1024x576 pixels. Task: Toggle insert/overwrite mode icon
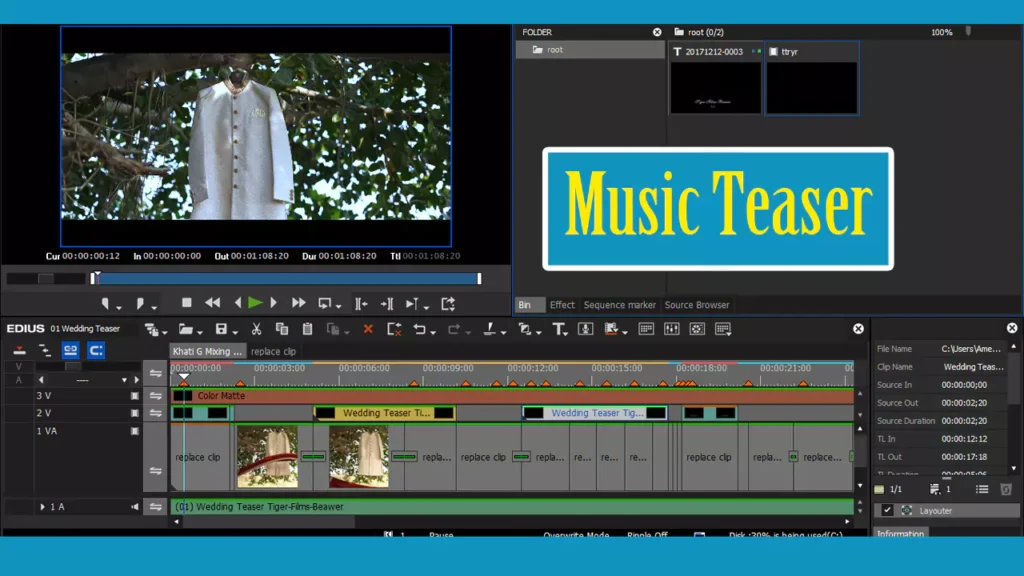20,351
